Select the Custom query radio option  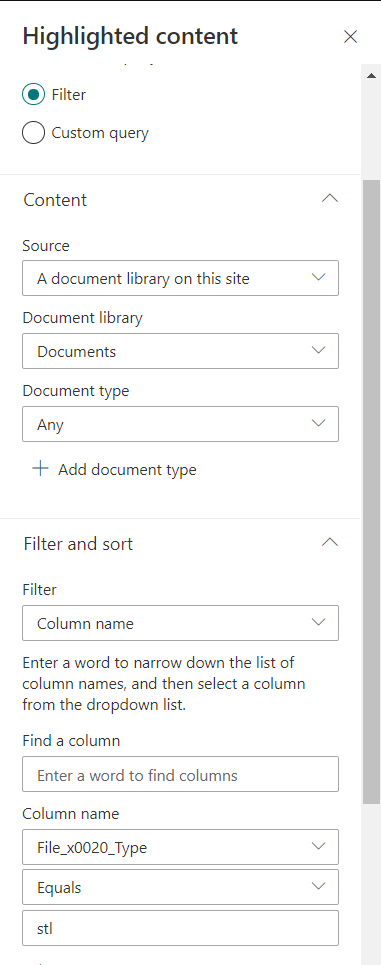pos(33,133)
